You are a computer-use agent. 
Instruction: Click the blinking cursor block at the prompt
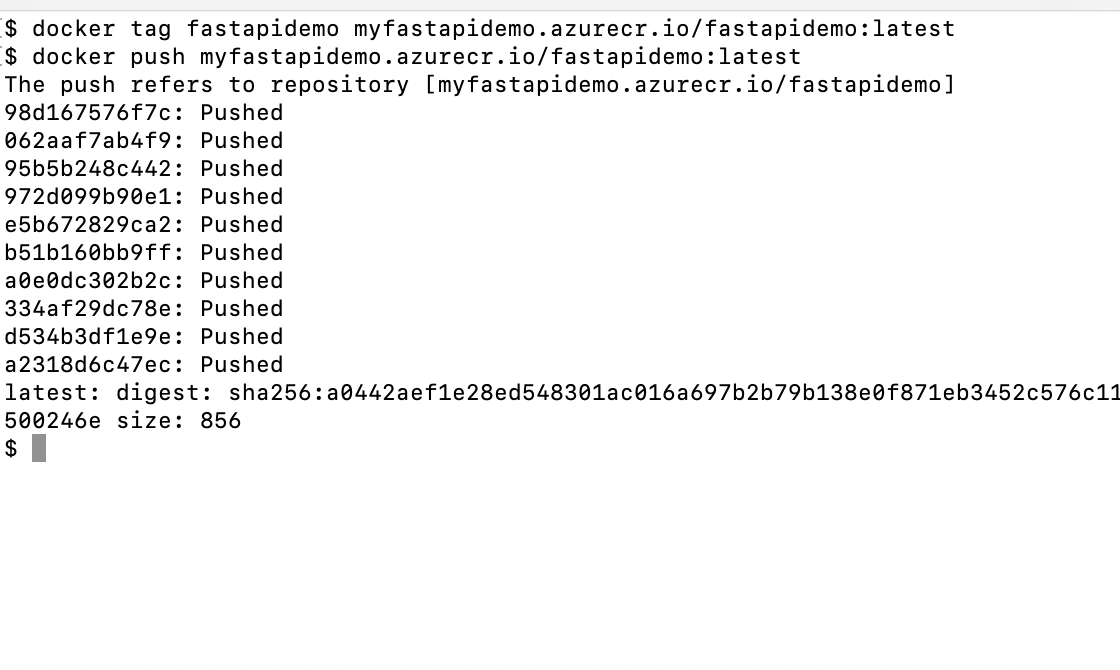[x=39, y=449]
